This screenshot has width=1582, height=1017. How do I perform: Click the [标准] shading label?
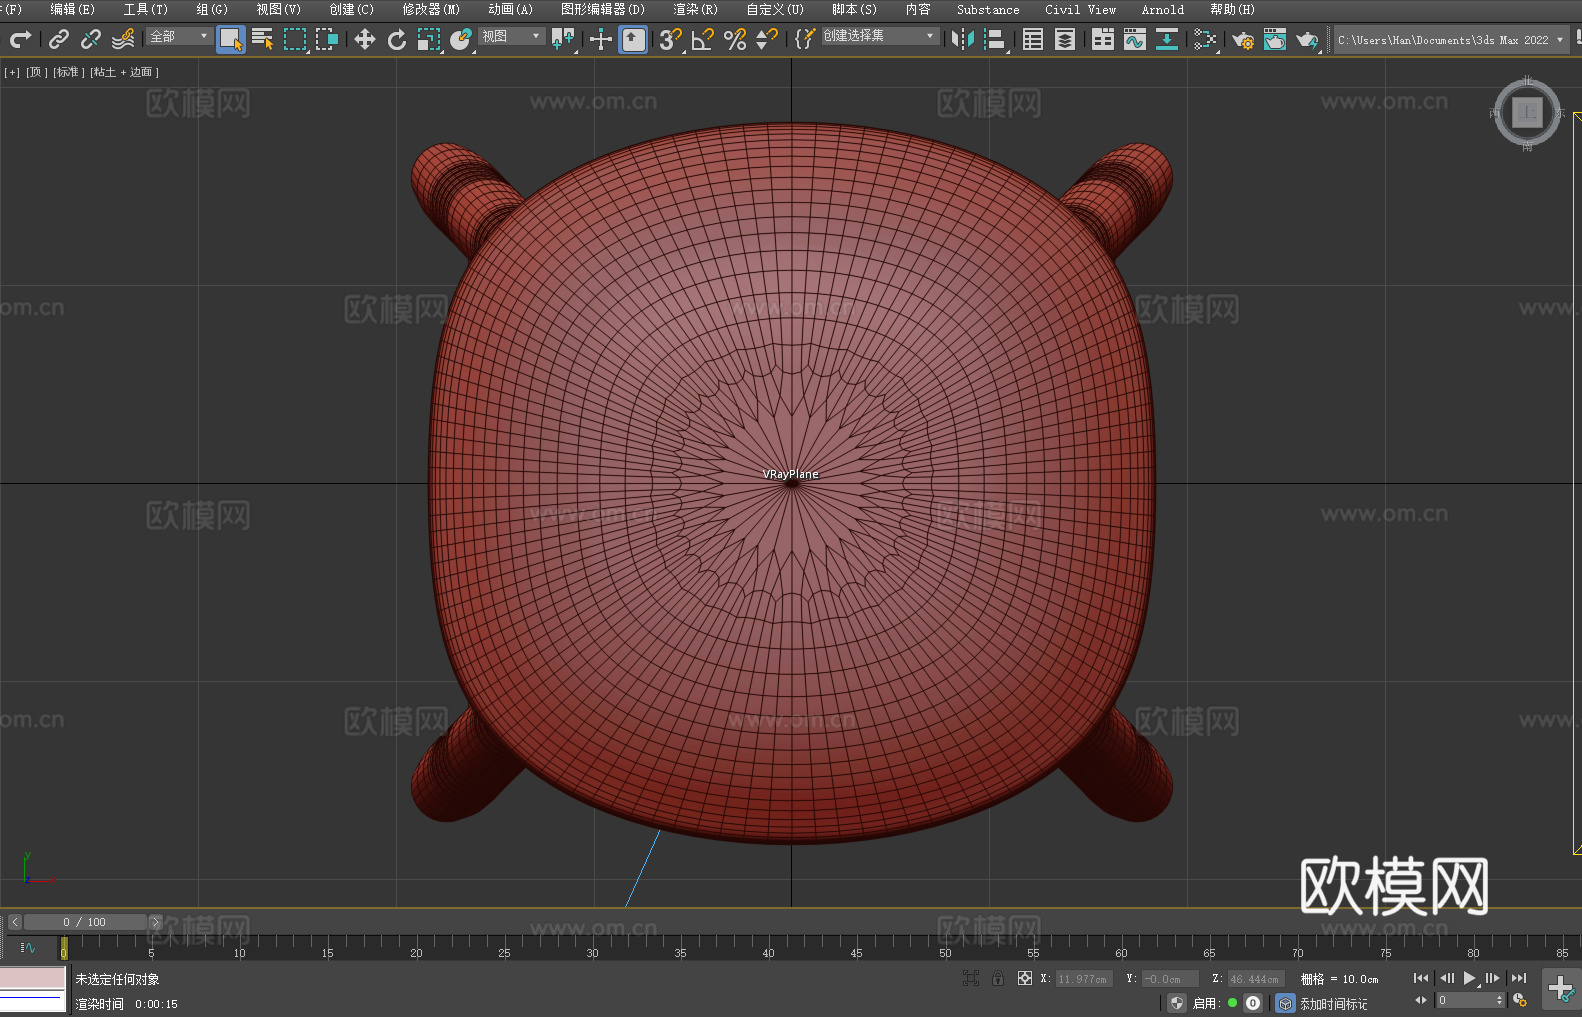point(68,72)
